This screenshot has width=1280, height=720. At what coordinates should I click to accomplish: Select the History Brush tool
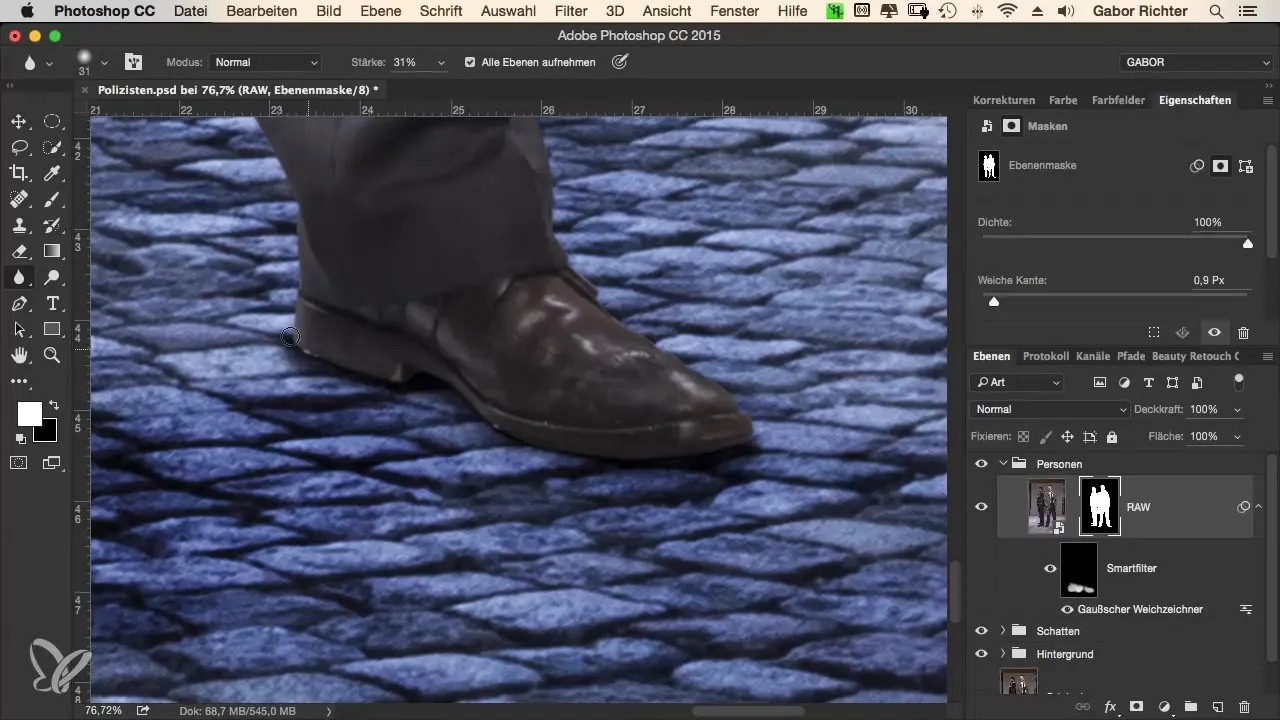coord(52,226)
